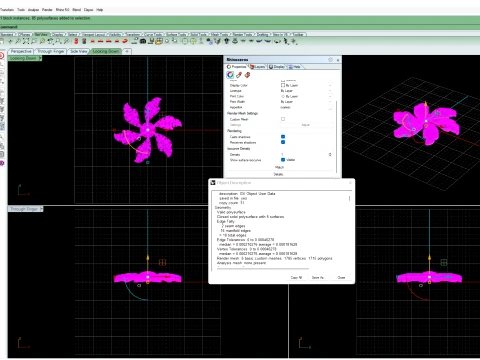Screen dimensions: 480x360
Task: Toggle the Custom Mesh checkbox
Action: (283, 119)
